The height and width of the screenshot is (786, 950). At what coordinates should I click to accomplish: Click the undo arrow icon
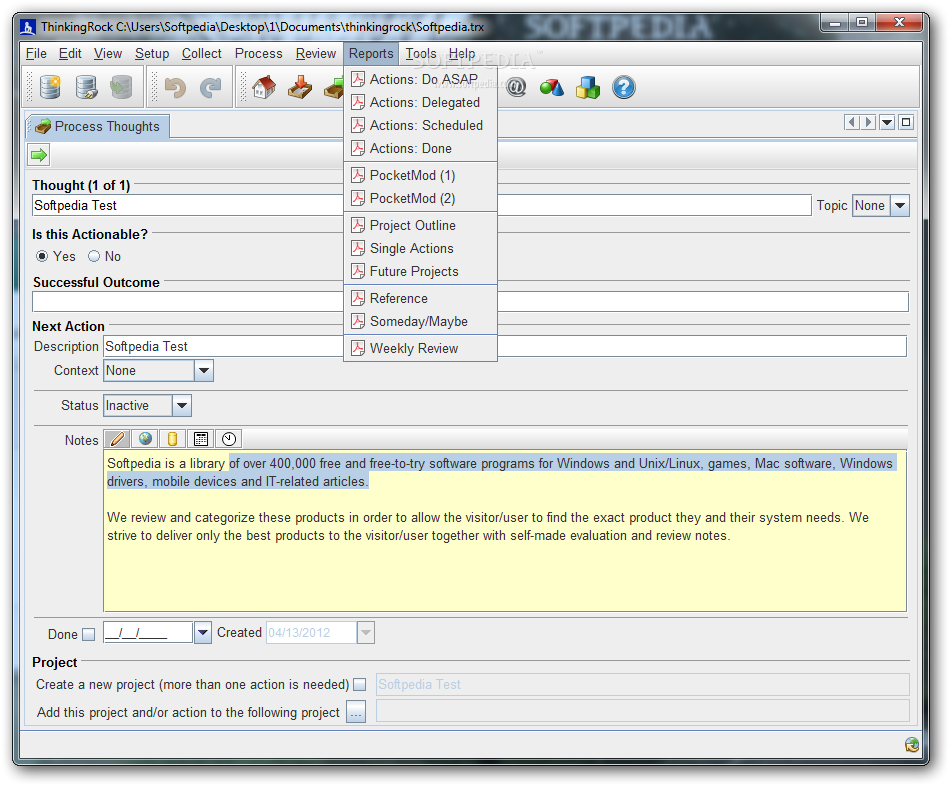[175, 88]
